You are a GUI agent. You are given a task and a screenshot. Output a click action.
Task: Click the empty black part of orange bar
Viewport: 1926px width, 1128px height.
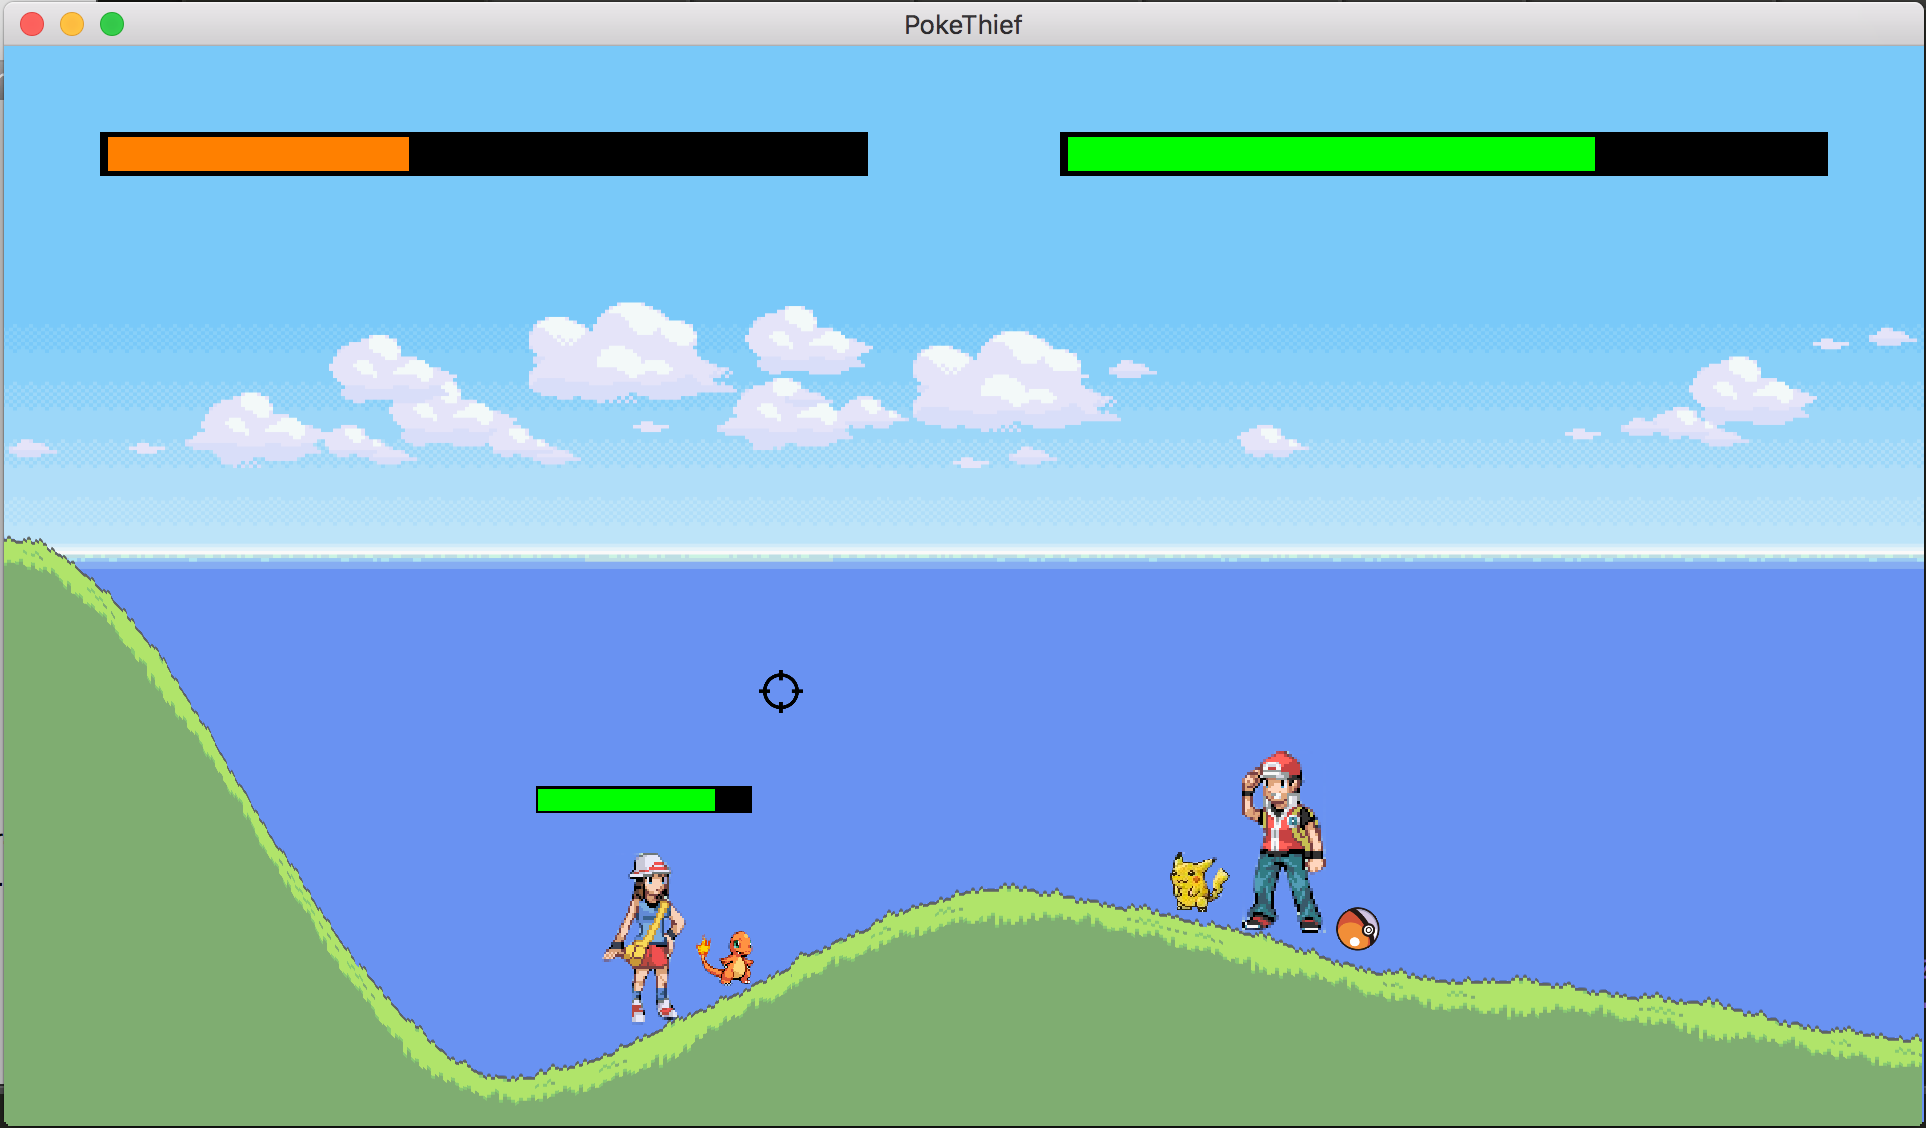(x=638, y=154)
